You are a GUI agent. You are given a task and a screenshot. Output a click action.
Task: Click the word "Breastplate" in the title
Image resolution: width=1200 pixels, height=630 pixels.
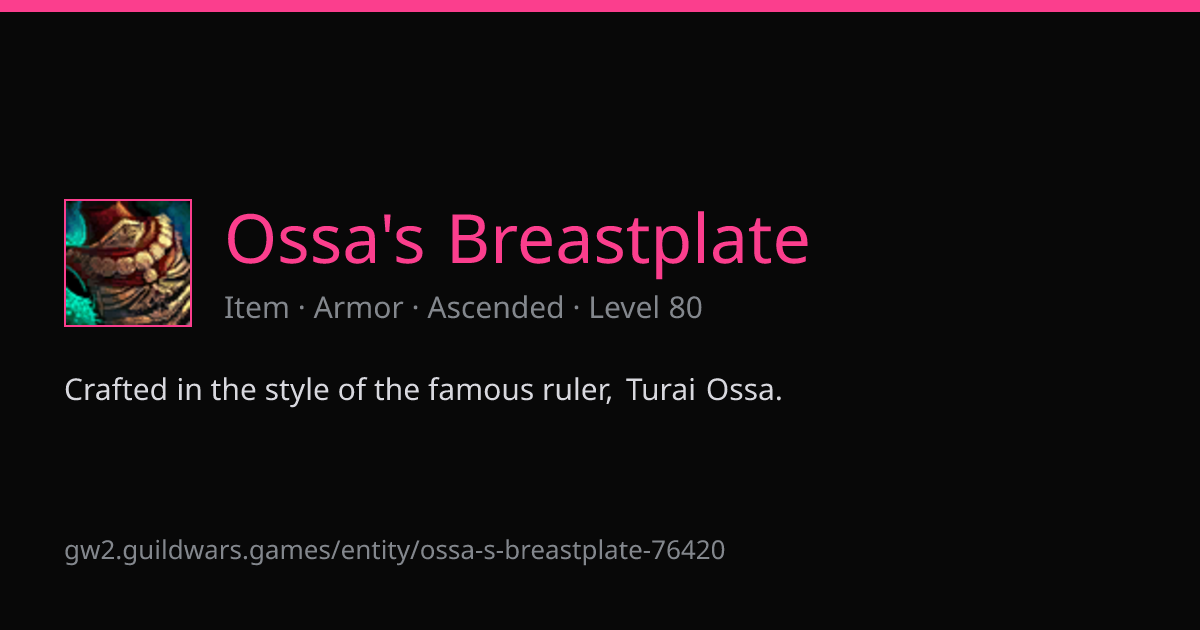coord(628,240)
